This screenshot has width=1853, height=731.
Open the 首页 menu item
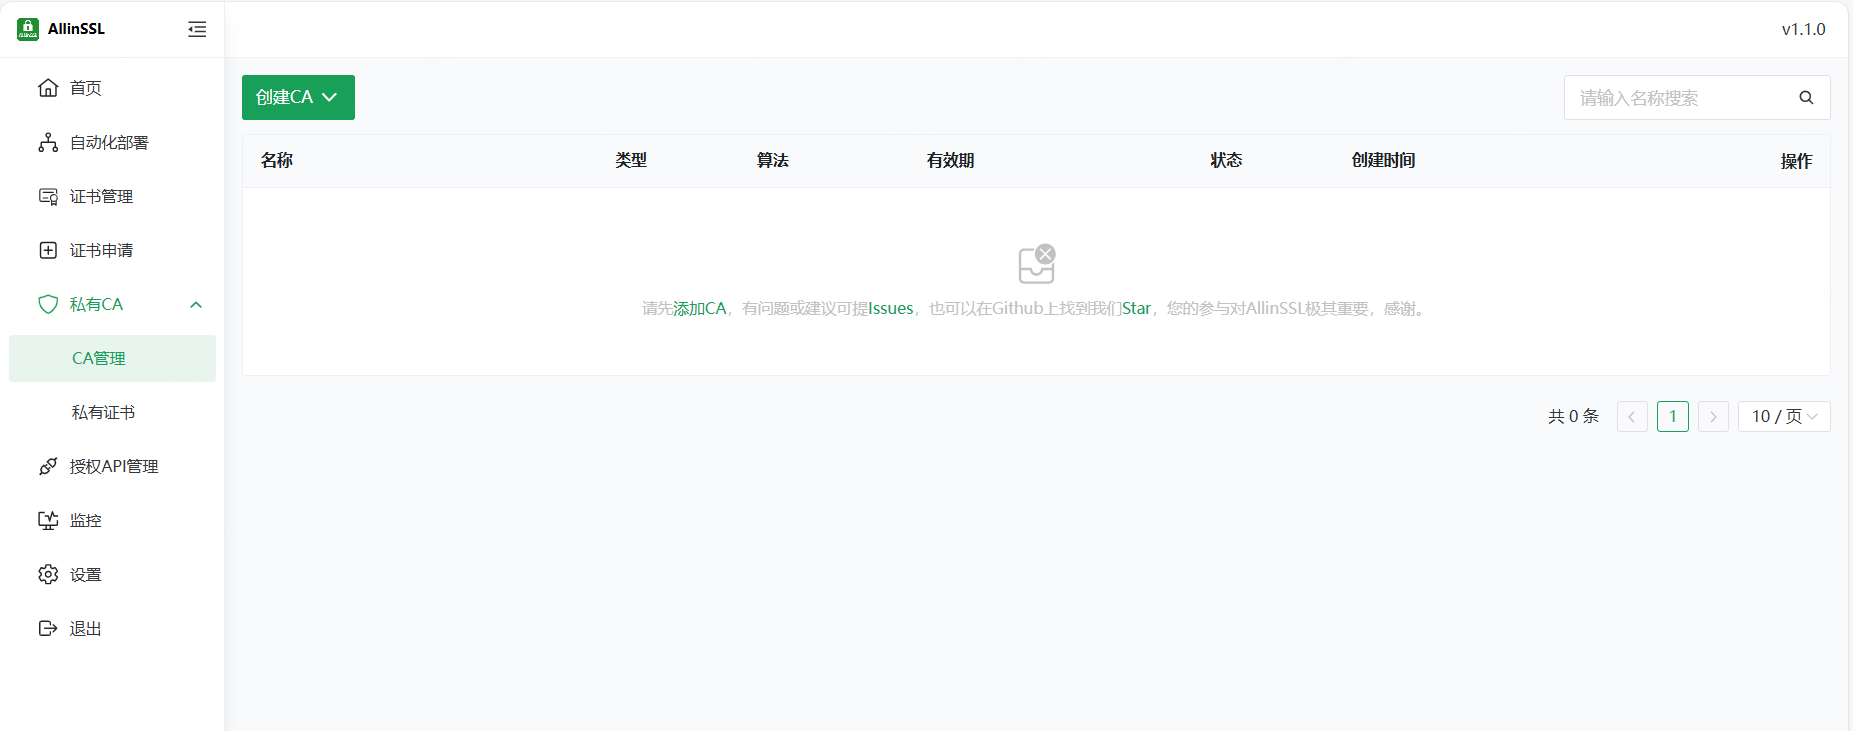[112, 88]
